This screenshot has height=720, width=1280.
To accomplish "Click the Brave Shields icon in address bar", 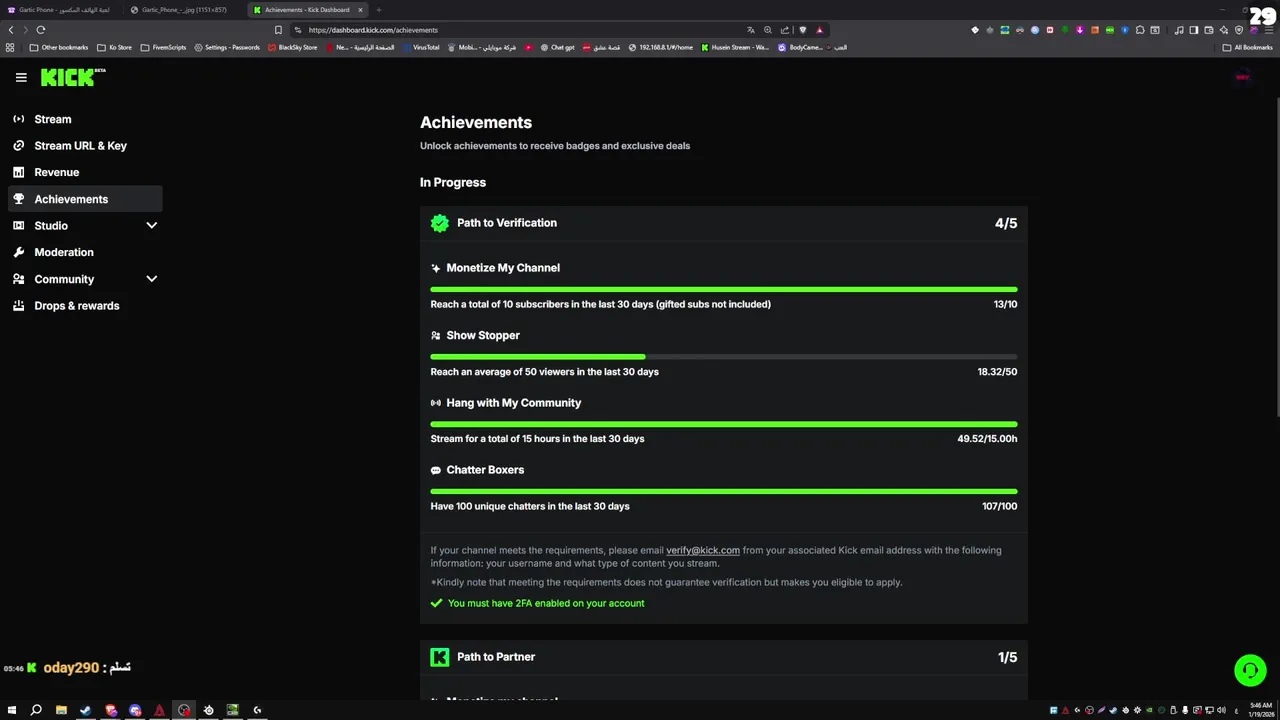I will click(802, 30).
